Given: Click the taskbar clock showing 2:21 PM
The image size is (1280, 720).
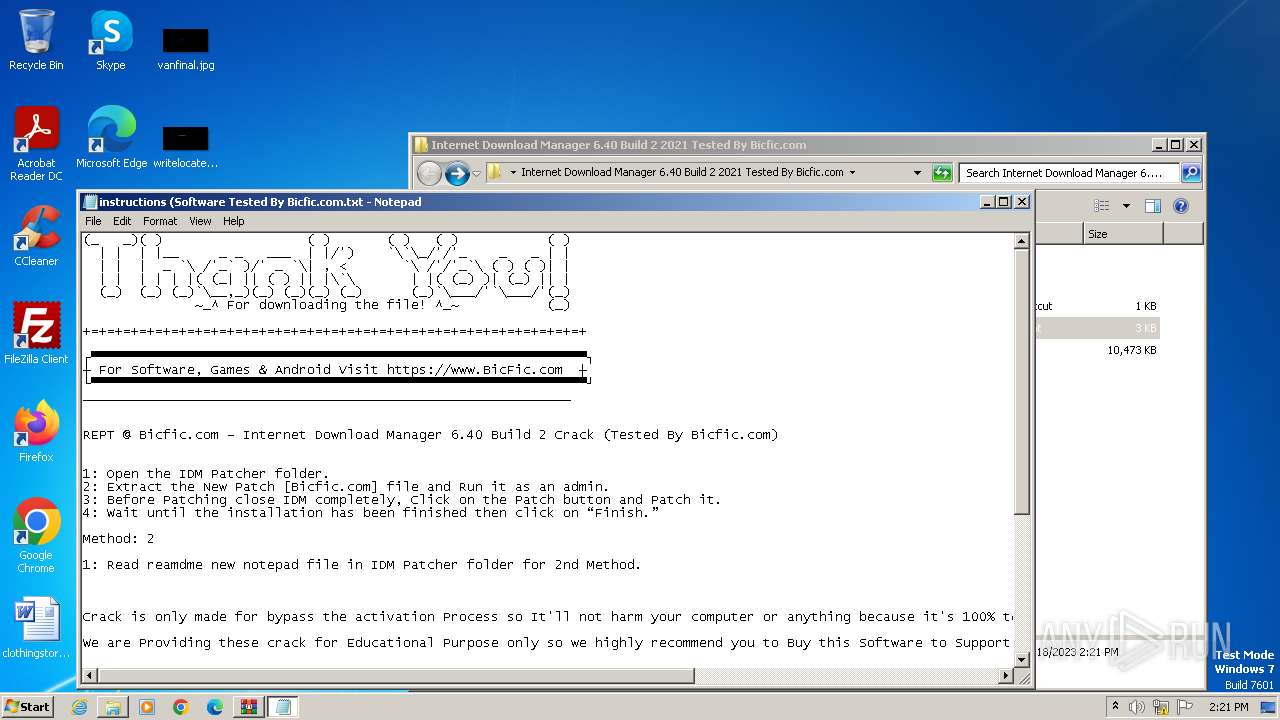Looking at the screenshot, I should tap(1228, 707).
